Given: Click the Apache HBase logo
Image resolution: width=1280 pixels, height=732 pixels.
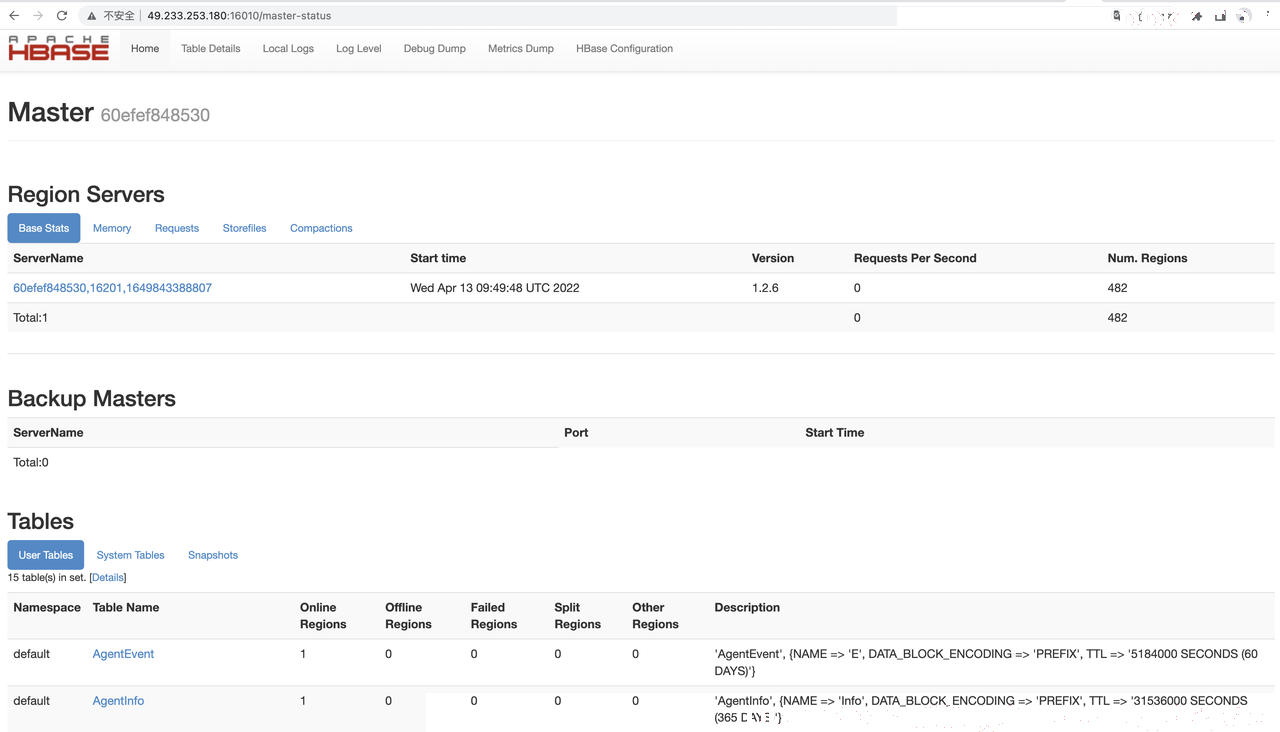Looking at the screenshot, I should (x=59, y=48).
